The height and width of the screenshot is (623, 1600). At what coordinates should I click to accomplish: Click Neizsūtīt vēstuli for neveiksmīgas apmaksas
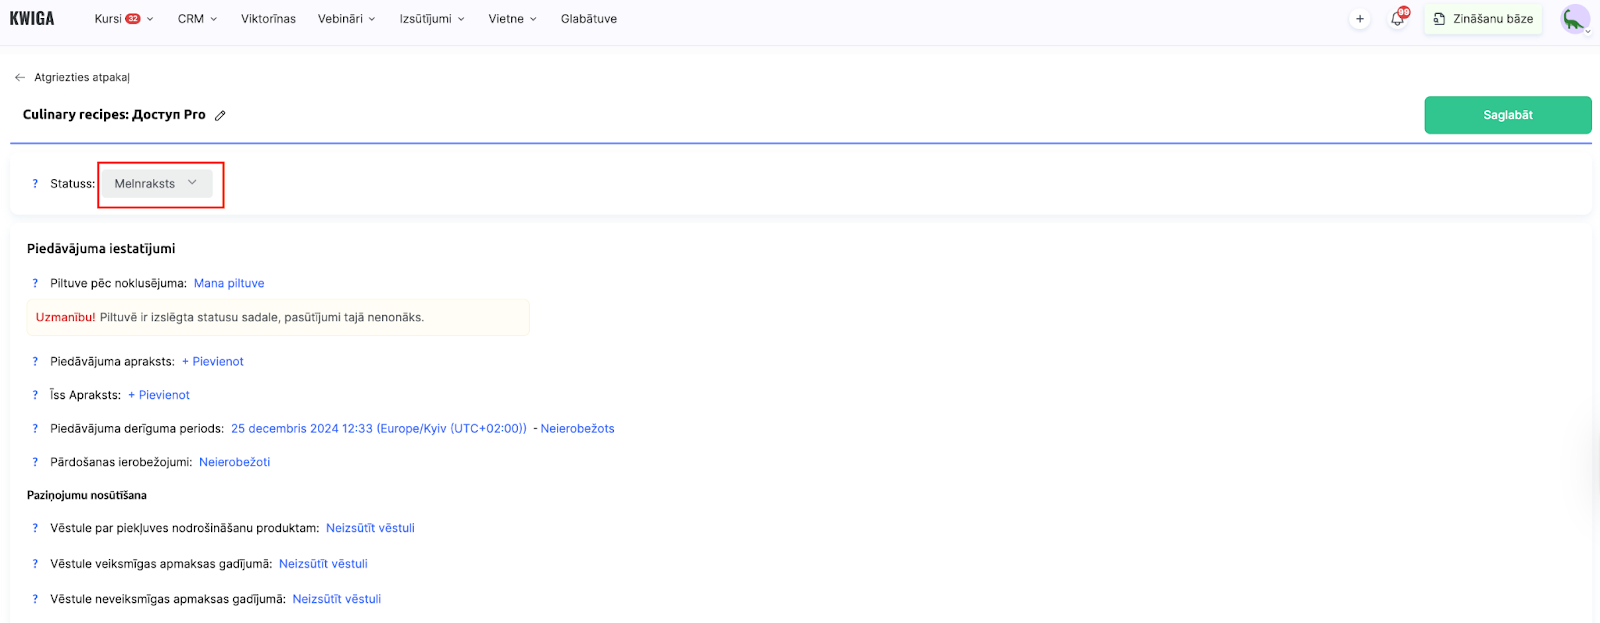[x=337, y=599]
